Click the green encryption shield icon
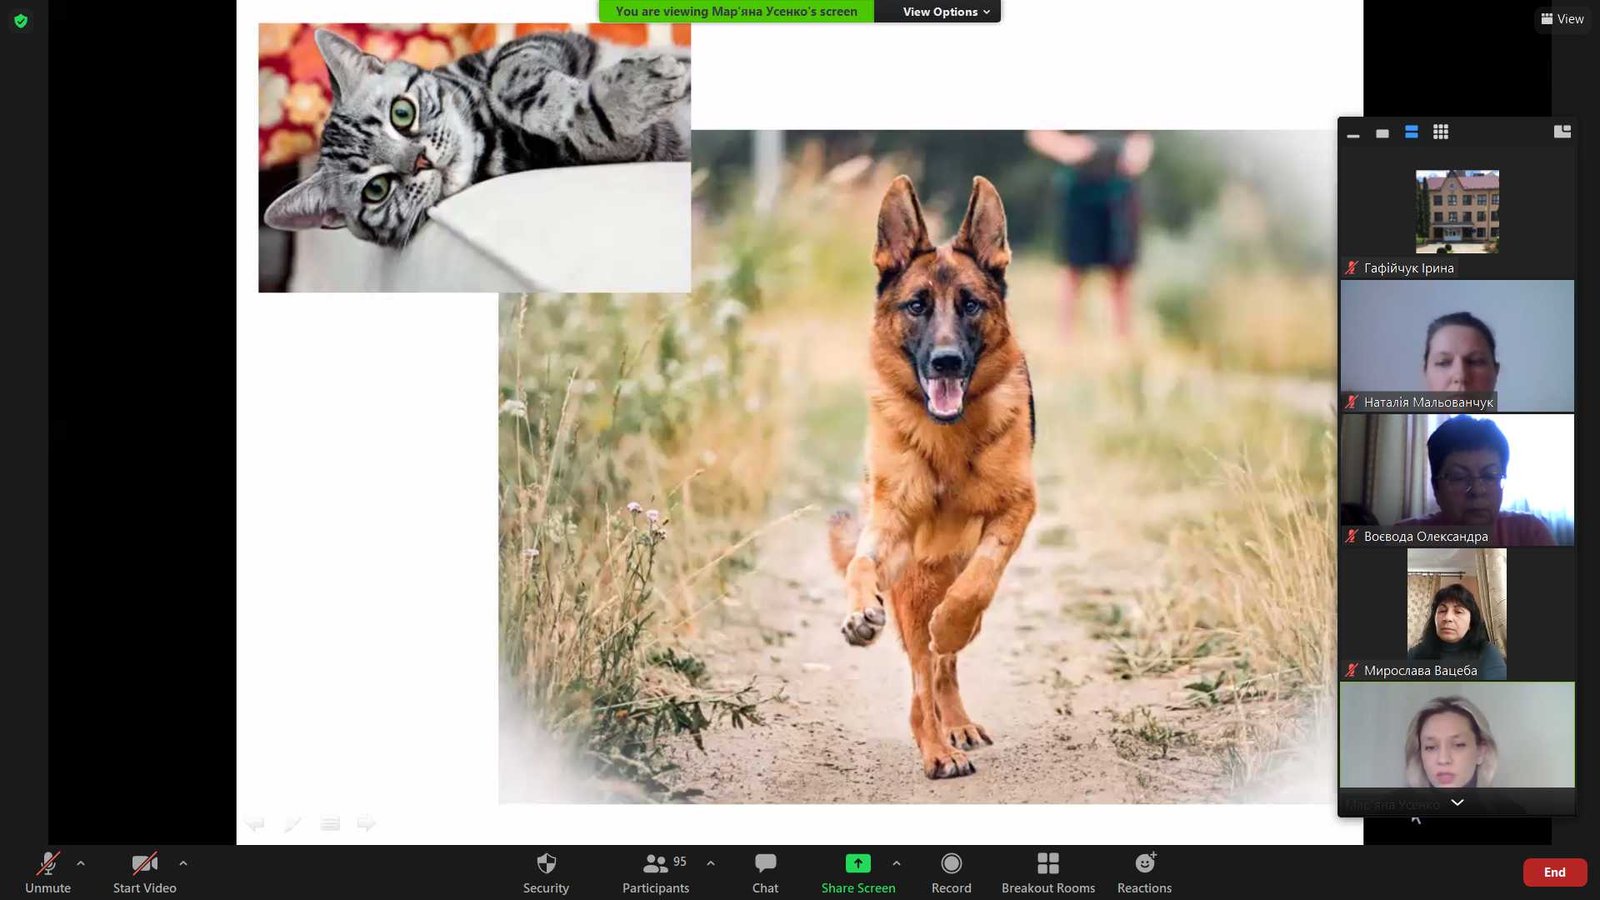The image size is (1600, 900). pos(21,20)
